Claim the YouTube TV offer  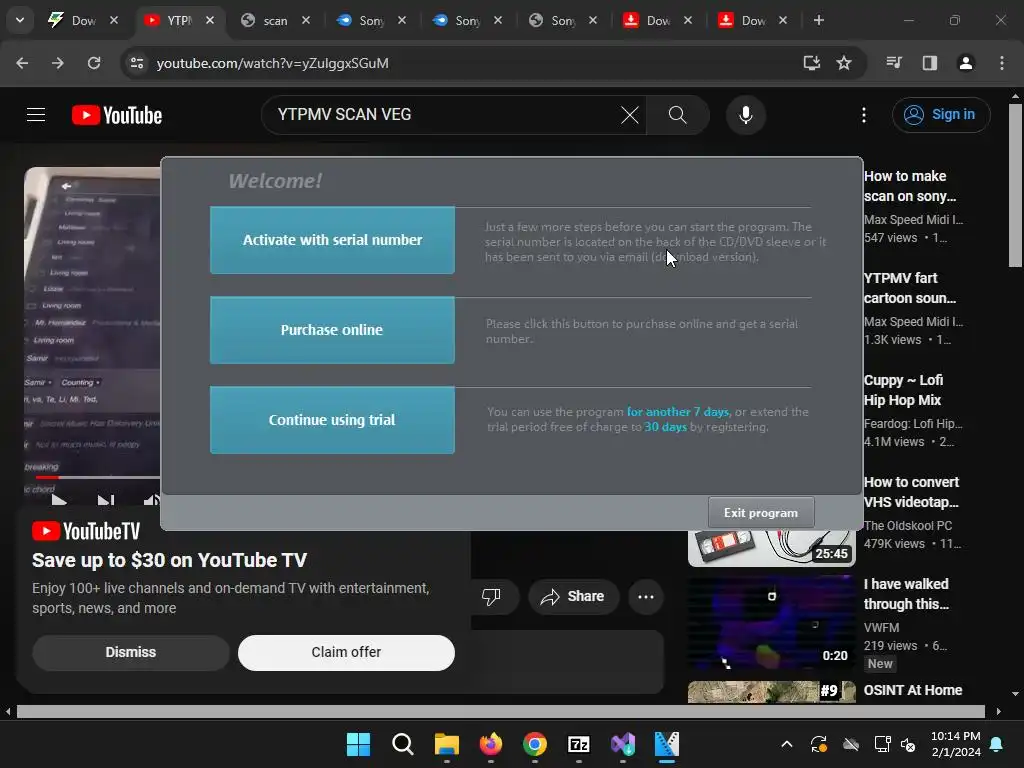[346, 652]
